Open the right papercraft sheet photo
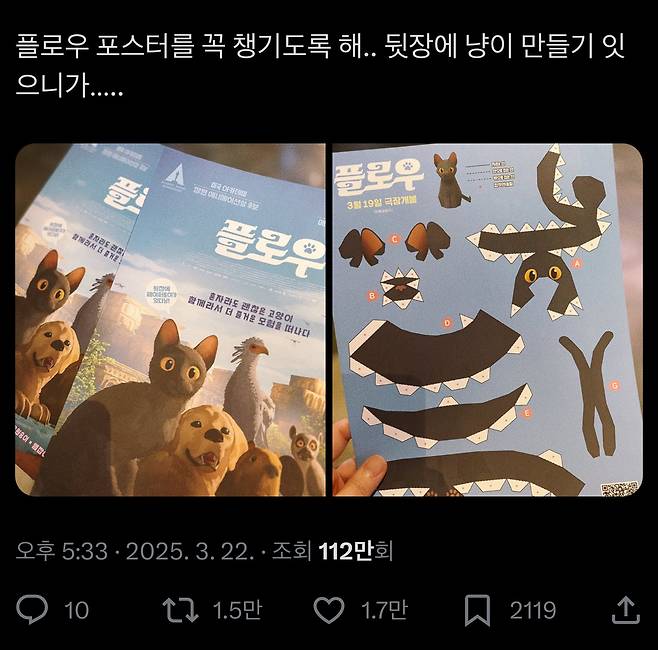This screenshot has width=658, height=650. [x=488, y=320]
